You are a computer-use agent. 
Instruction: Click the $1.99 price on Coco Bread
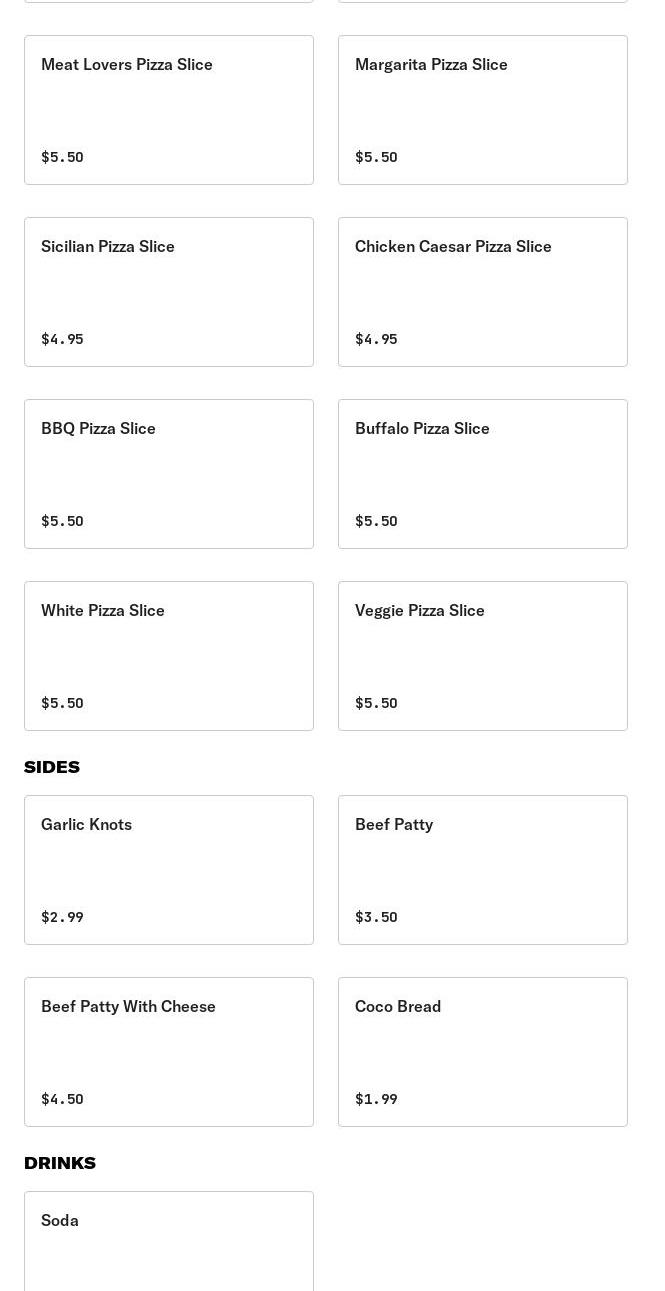pos(376,1099)
